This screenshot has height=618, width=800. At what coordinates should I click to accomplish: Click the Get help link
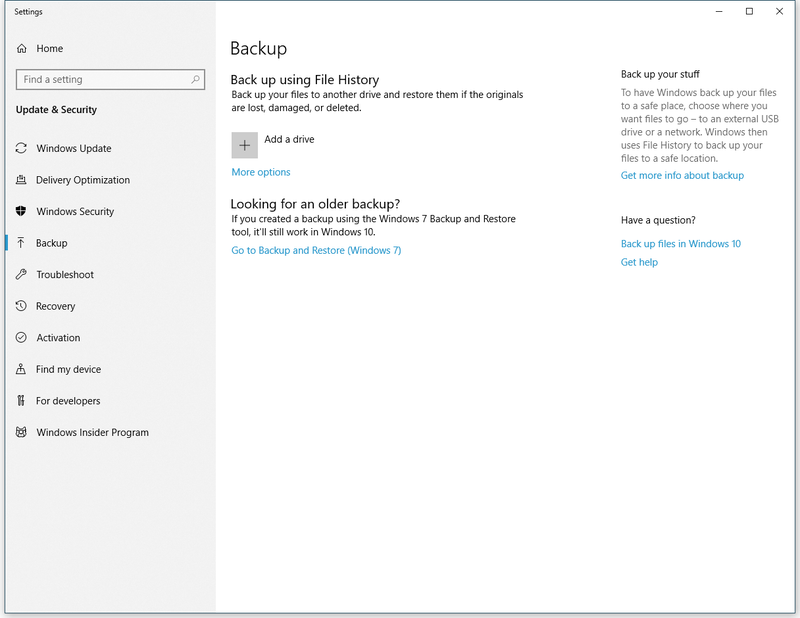tap(639, 262)
